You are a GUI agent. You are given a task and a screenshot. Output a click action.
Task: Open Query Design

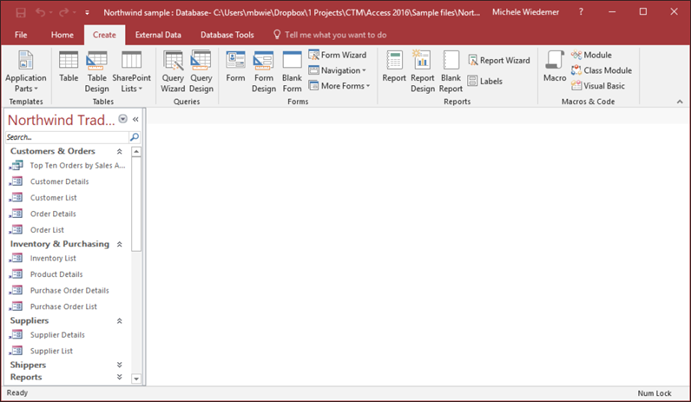tap(201, 71)
